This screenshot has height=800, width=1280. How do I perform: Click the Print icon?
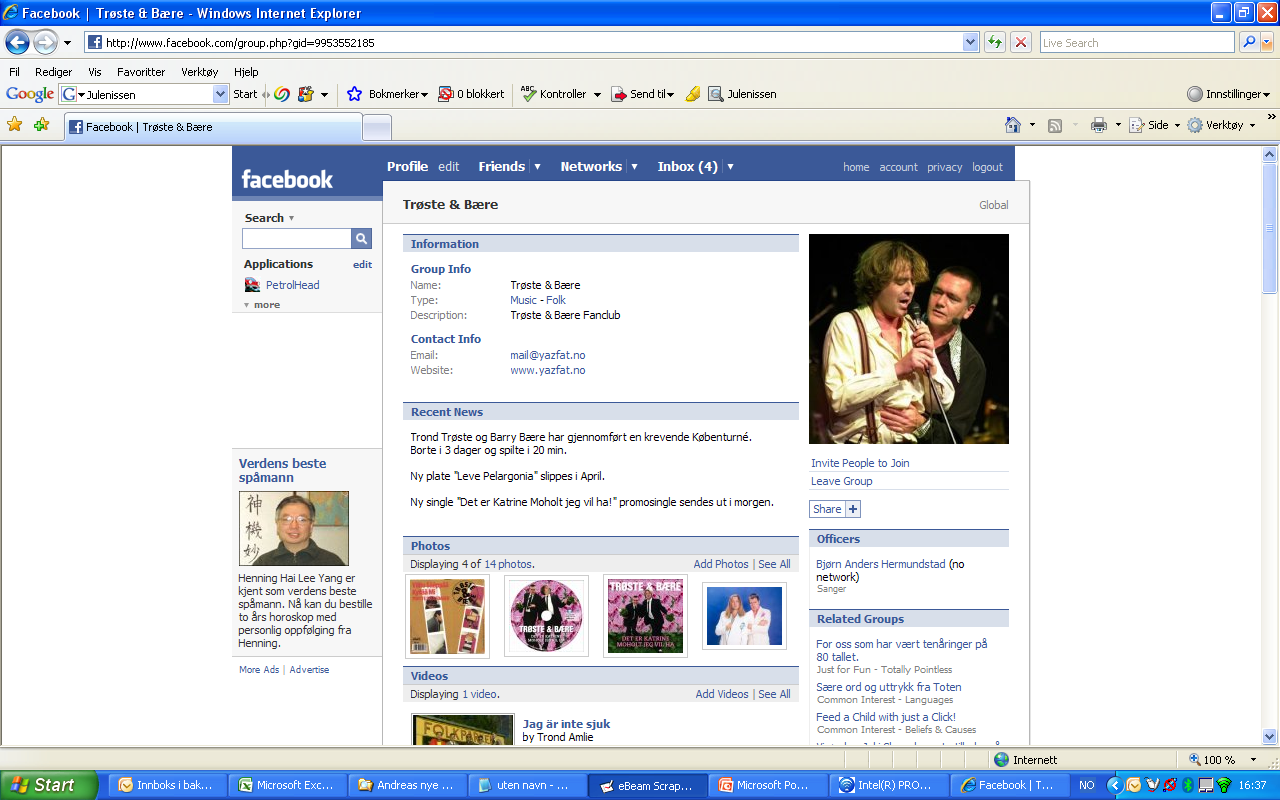click(1099, 125)
